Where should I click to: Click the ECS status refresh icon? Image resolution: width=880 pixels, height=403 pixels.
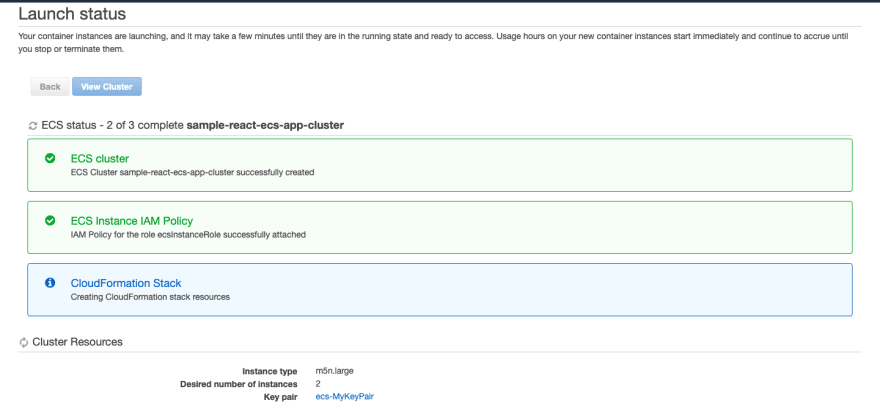pos(33,126)
